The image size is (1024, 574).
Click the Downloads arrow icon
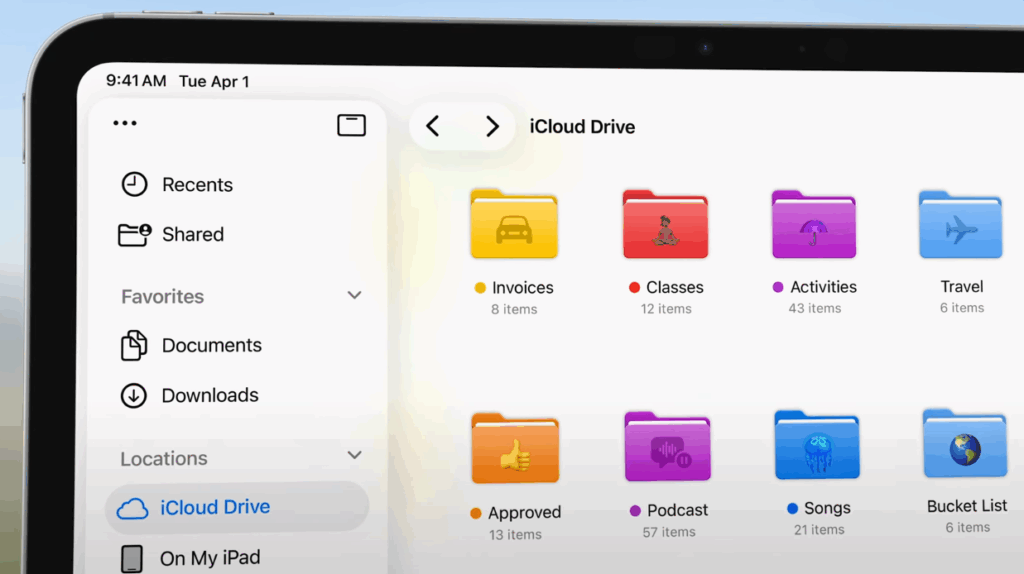[x=133, y=396]
